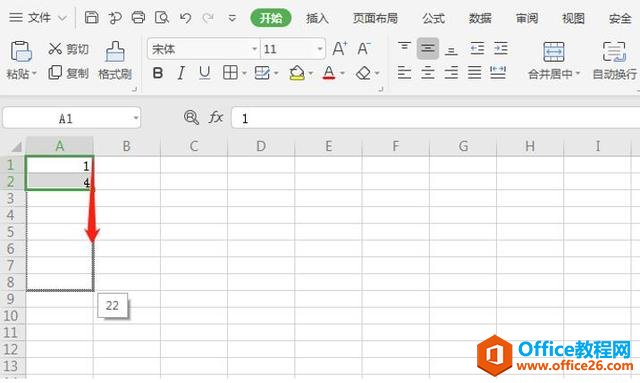Click distributed alignment icon
640x383 pixels.
[x=498, y=73]
